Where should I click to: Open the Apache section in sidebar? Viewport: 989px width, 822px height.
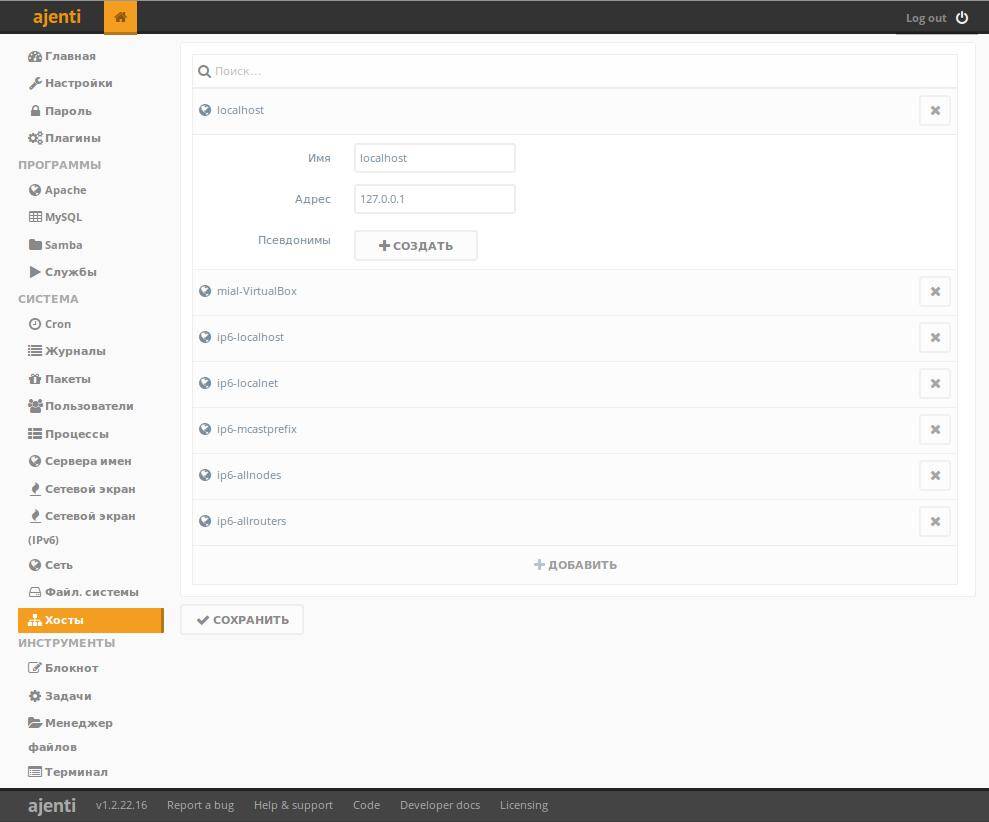point(65,190)
